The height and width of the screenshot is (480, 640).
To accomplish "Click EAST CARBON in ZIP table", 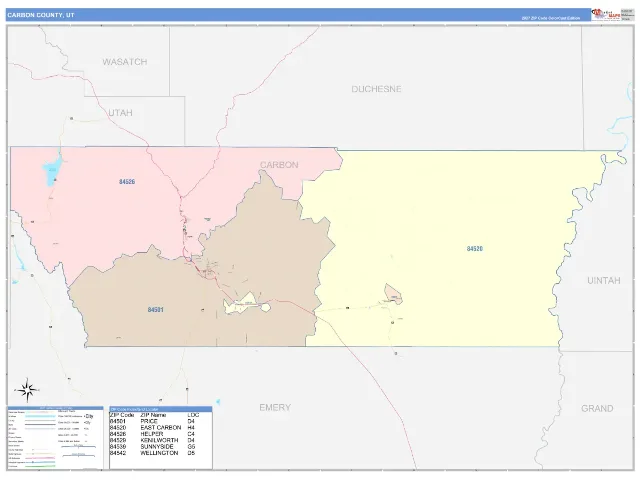I will (x=160, y=428).
